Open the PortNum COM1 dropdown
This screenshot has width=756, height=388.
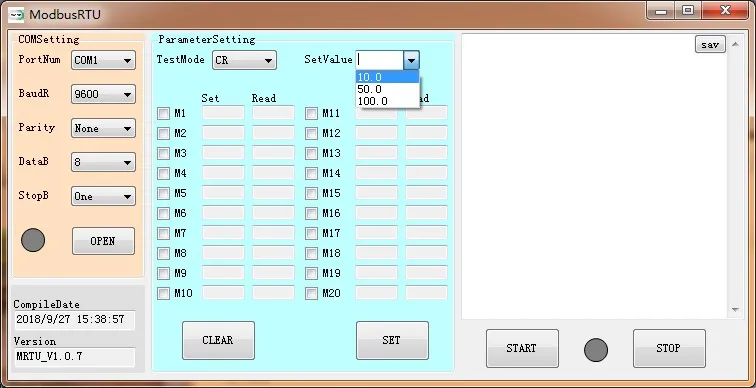[x=103, y=61]
